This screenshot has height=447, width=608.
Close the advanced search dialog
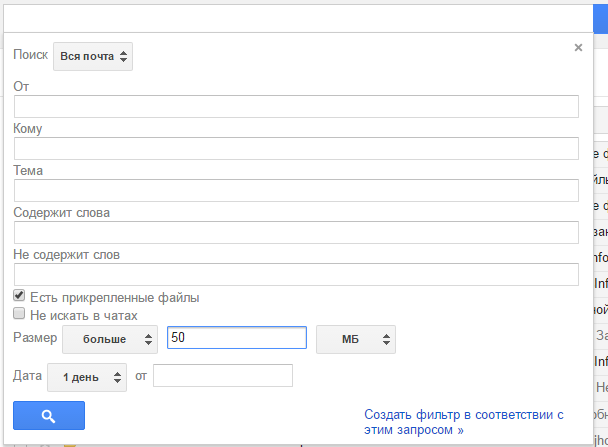point(578,46)
